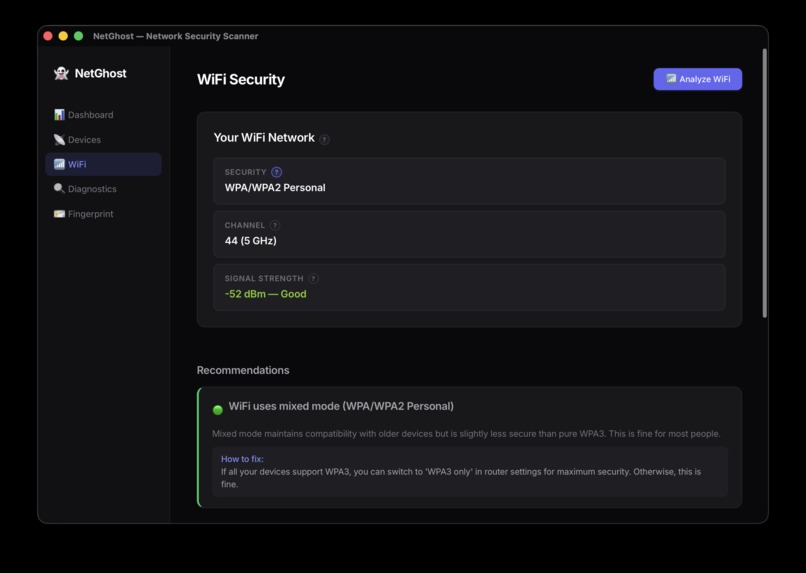Select the WiFi sidebar item
Image resolution: width=806 pixels, height=573 pixels.
coord(103,164)
